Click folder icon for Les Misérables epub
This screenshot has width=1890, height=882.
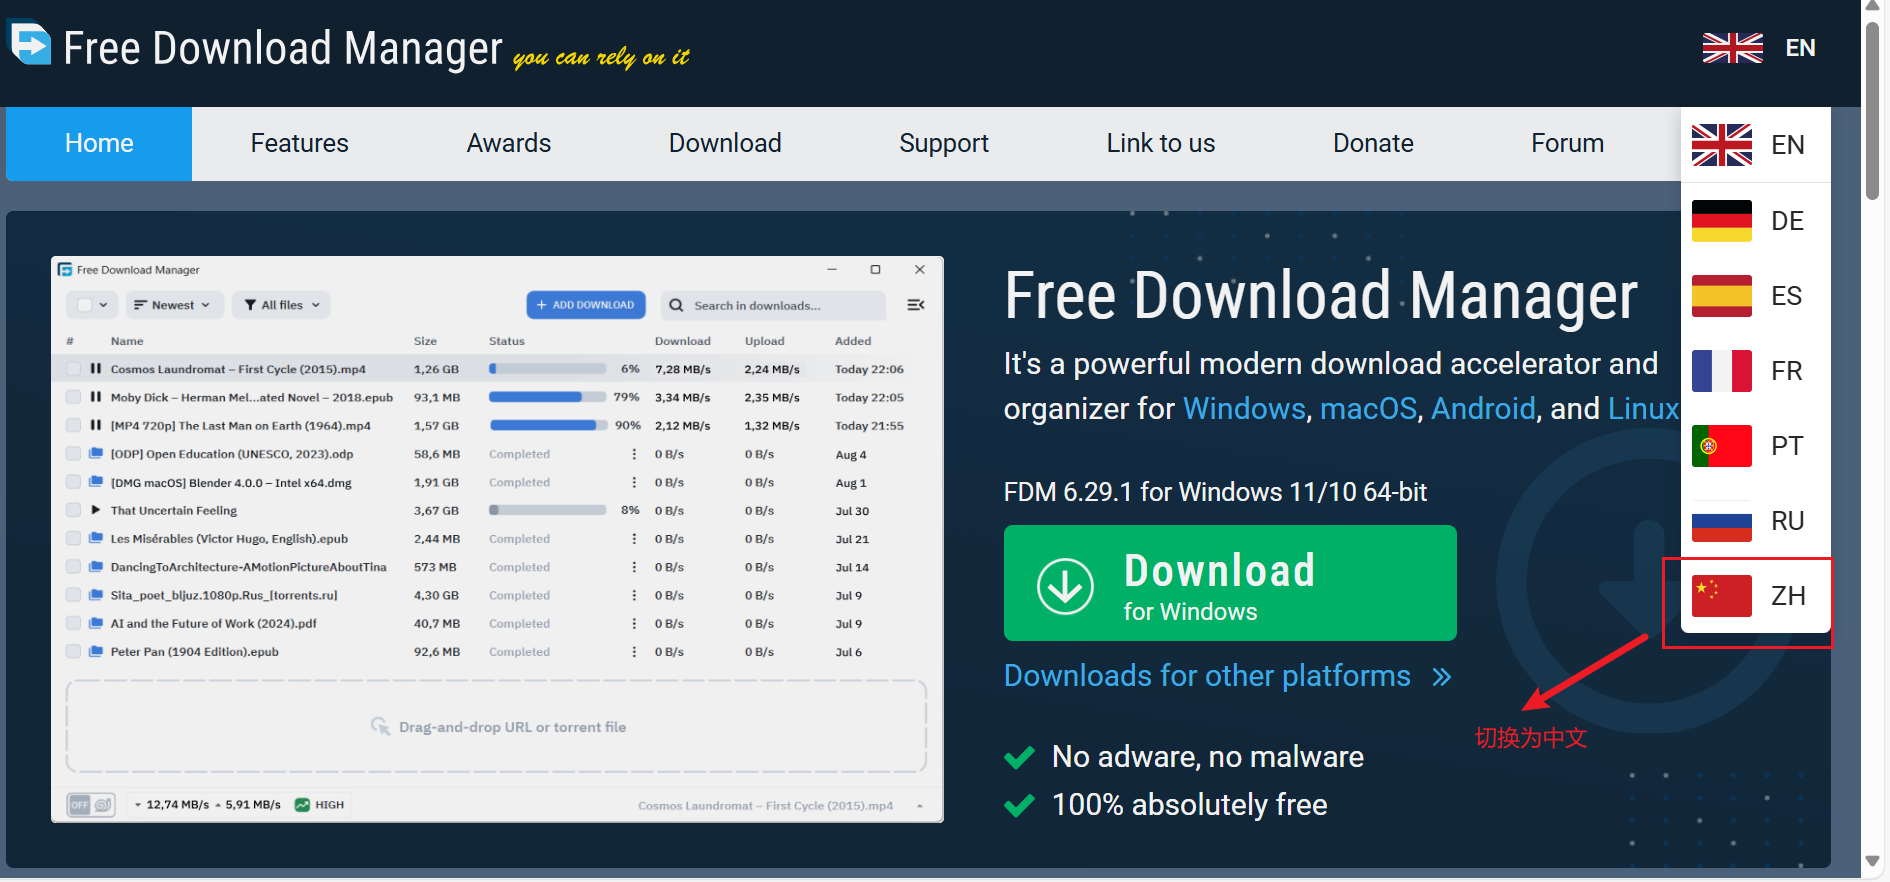click(96, 538)
